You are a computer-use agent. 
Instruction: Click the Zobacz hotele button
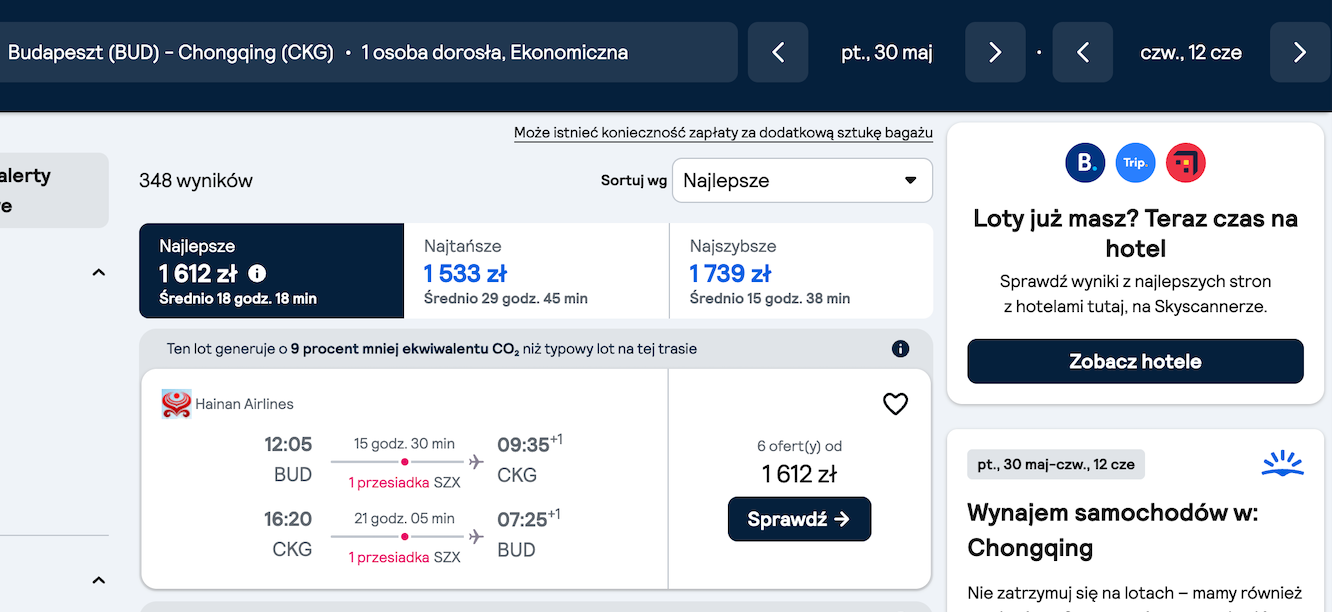tap(1135, 361)
